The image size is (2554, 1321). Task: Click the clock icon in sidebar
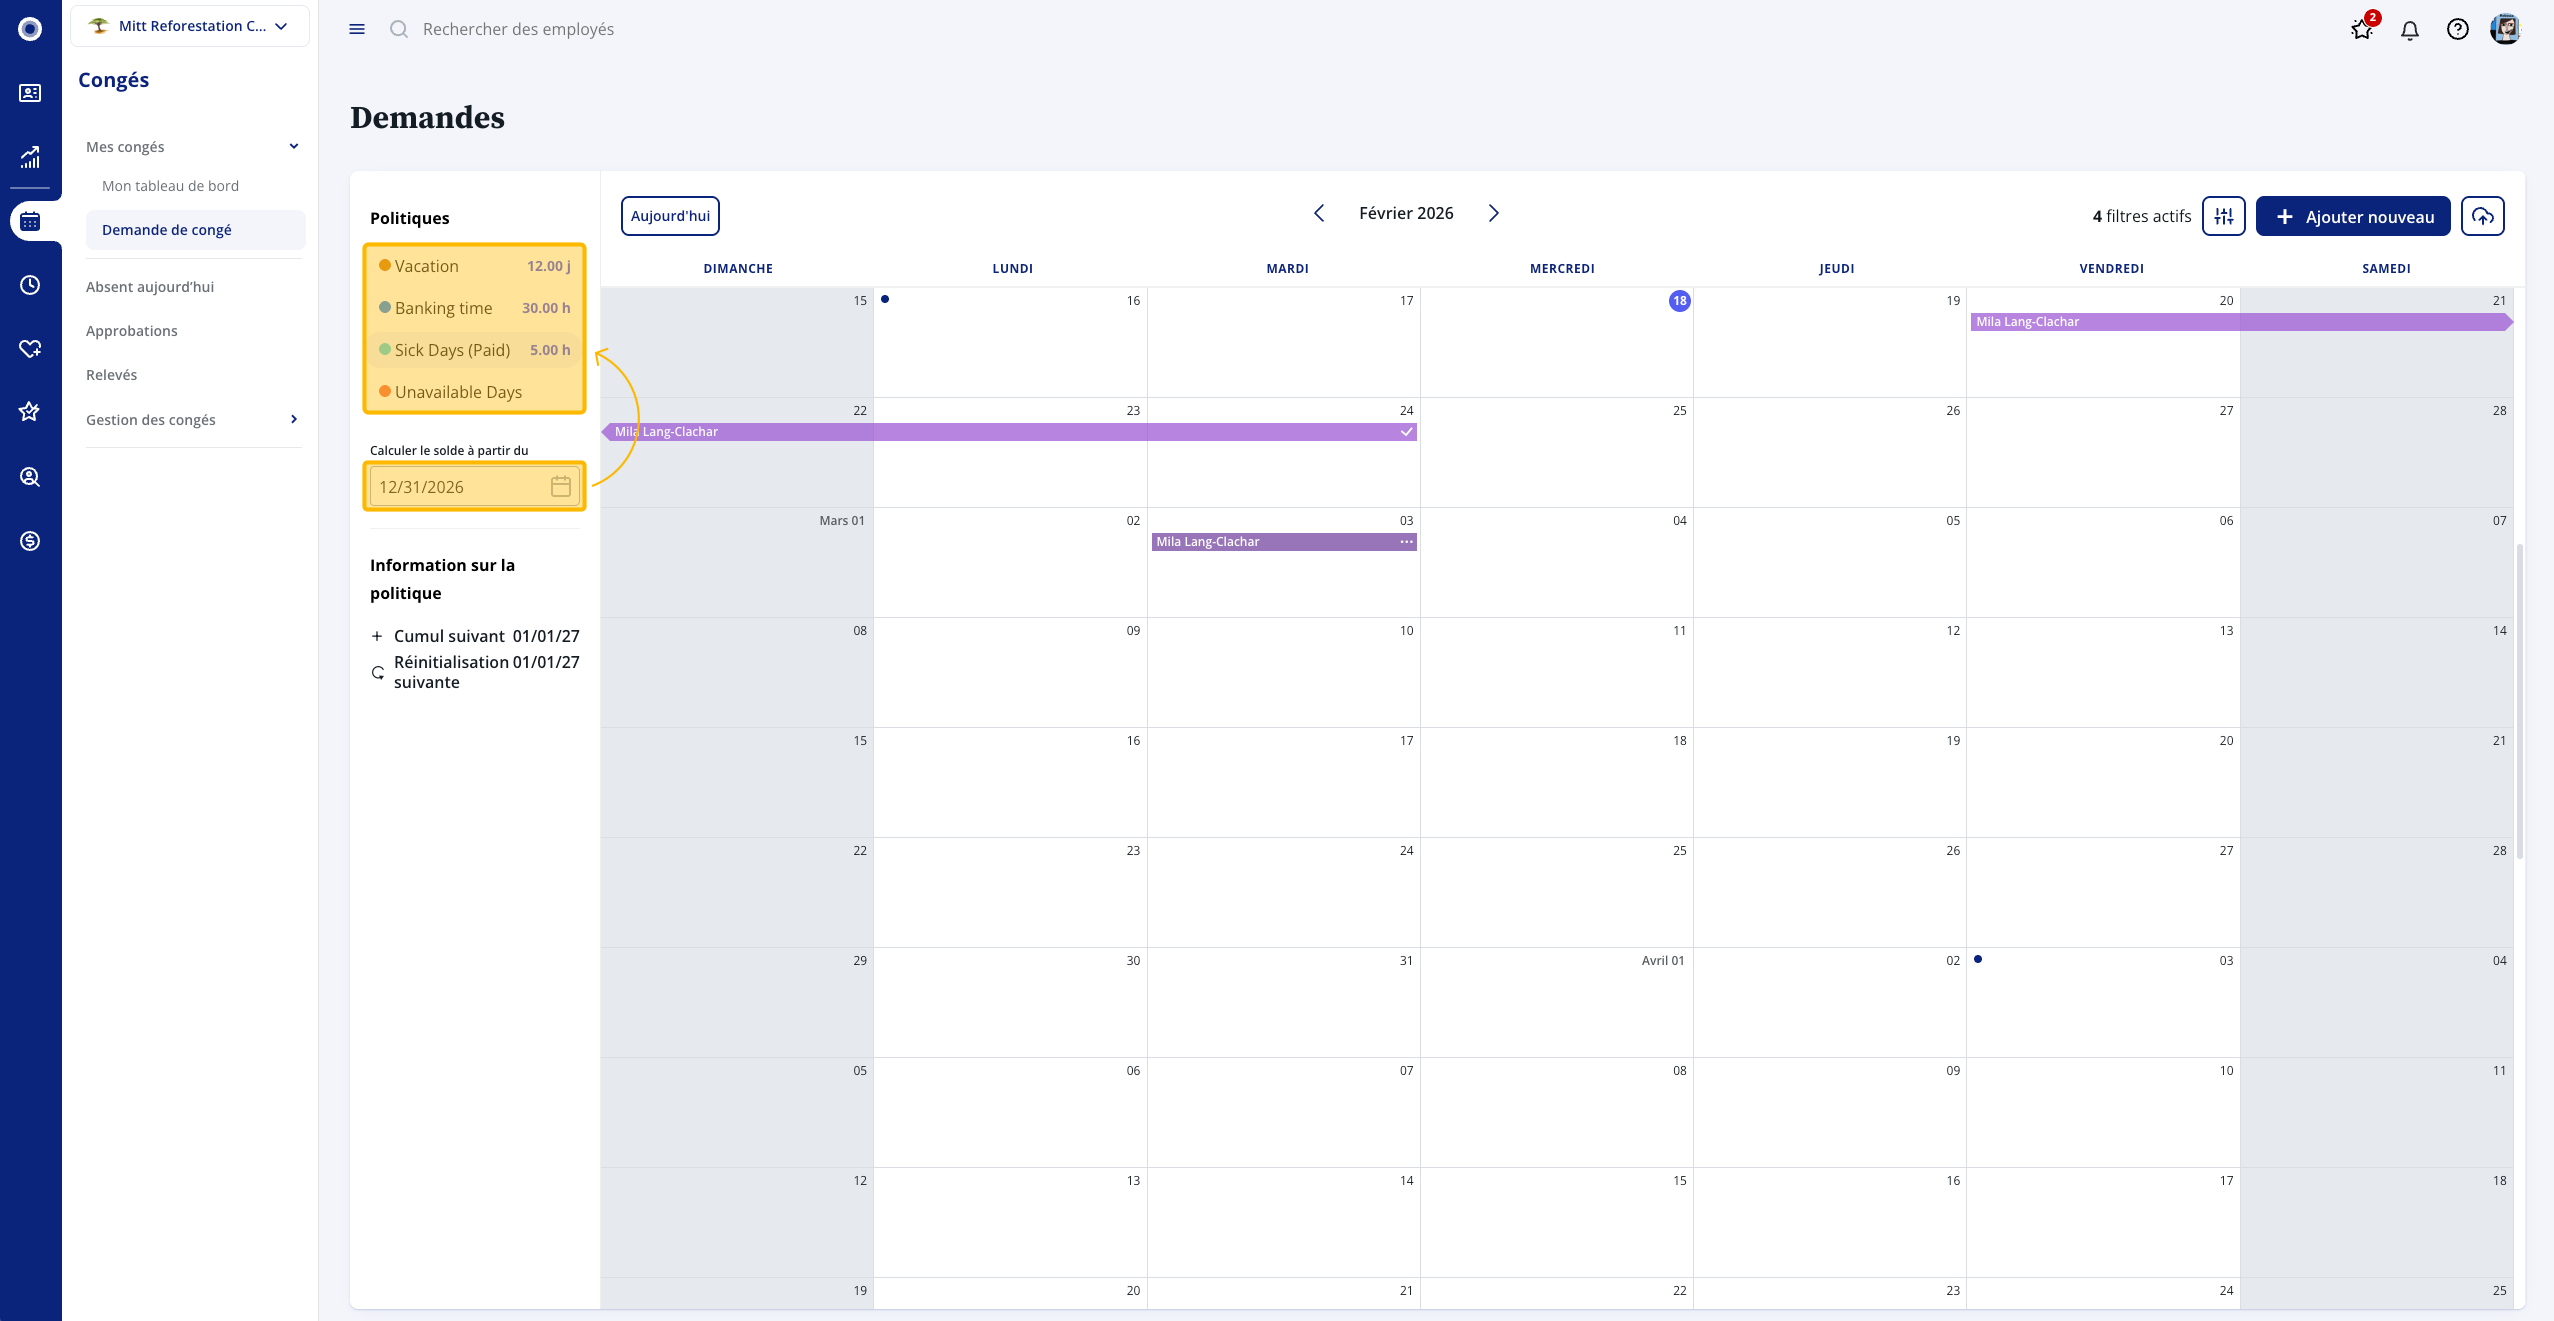tap(30, 285)
